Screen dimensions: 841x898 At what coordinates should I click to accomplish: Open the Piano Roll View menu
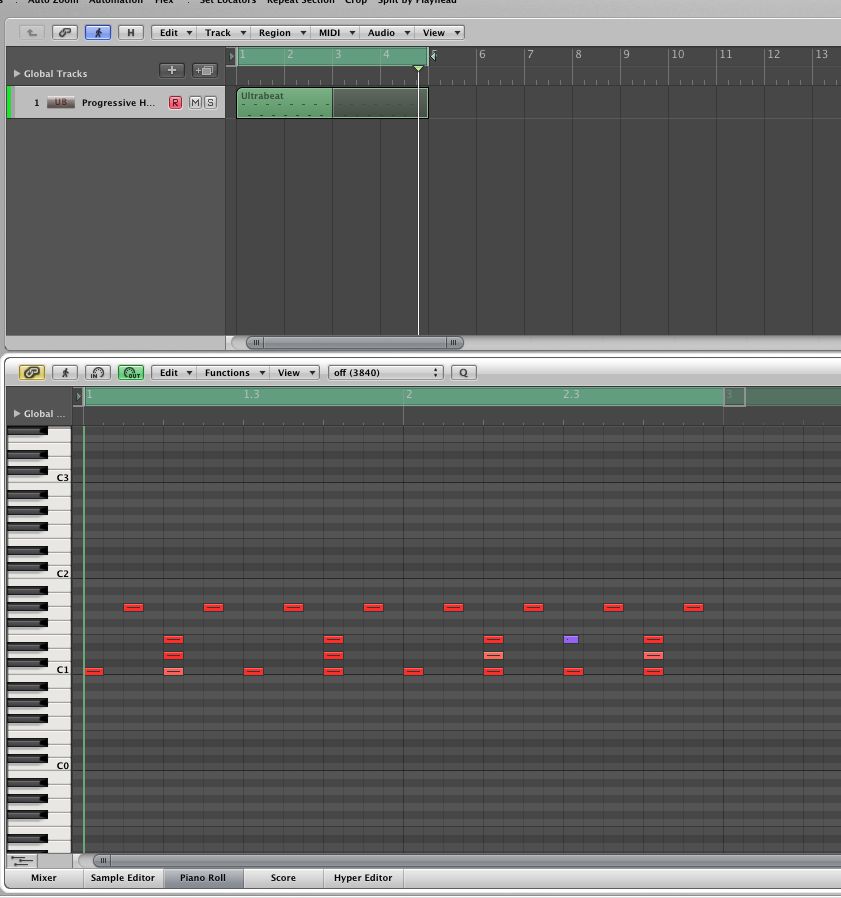(295, 373)
